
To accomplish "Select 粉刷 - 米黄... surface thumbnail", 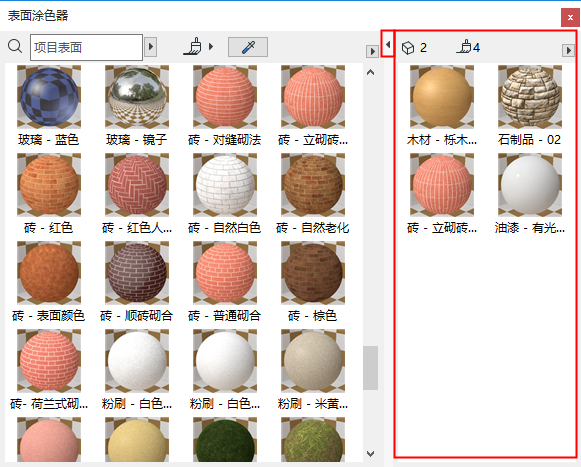I will tap(313, 361).
